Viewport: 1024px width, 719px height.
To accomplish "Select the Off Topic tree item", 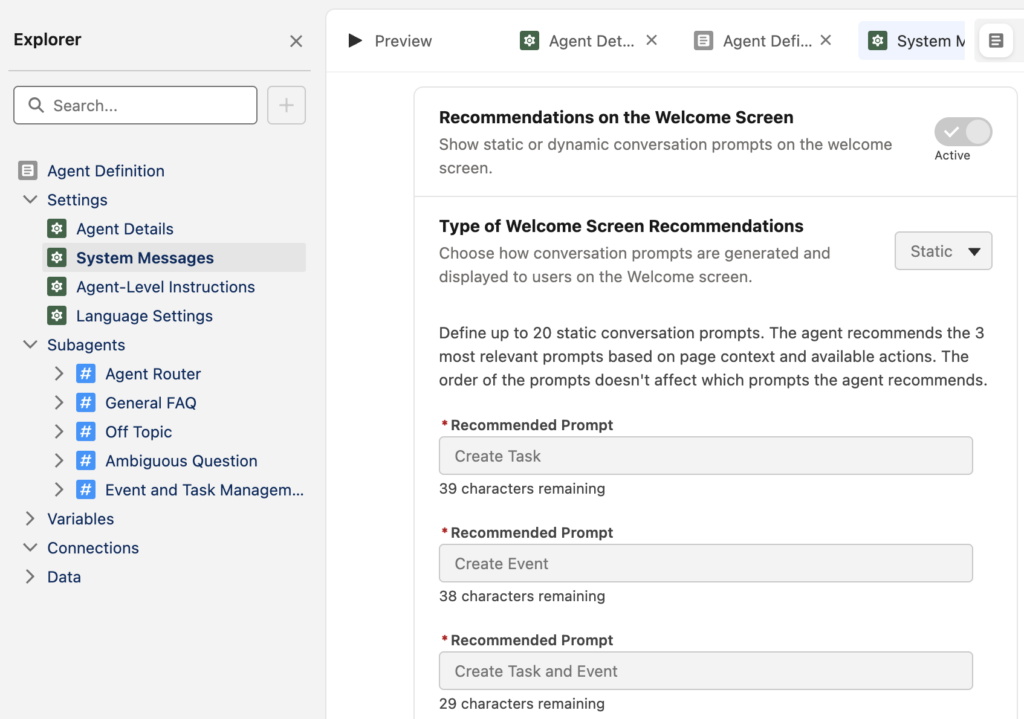I will (x=138, y=432).
